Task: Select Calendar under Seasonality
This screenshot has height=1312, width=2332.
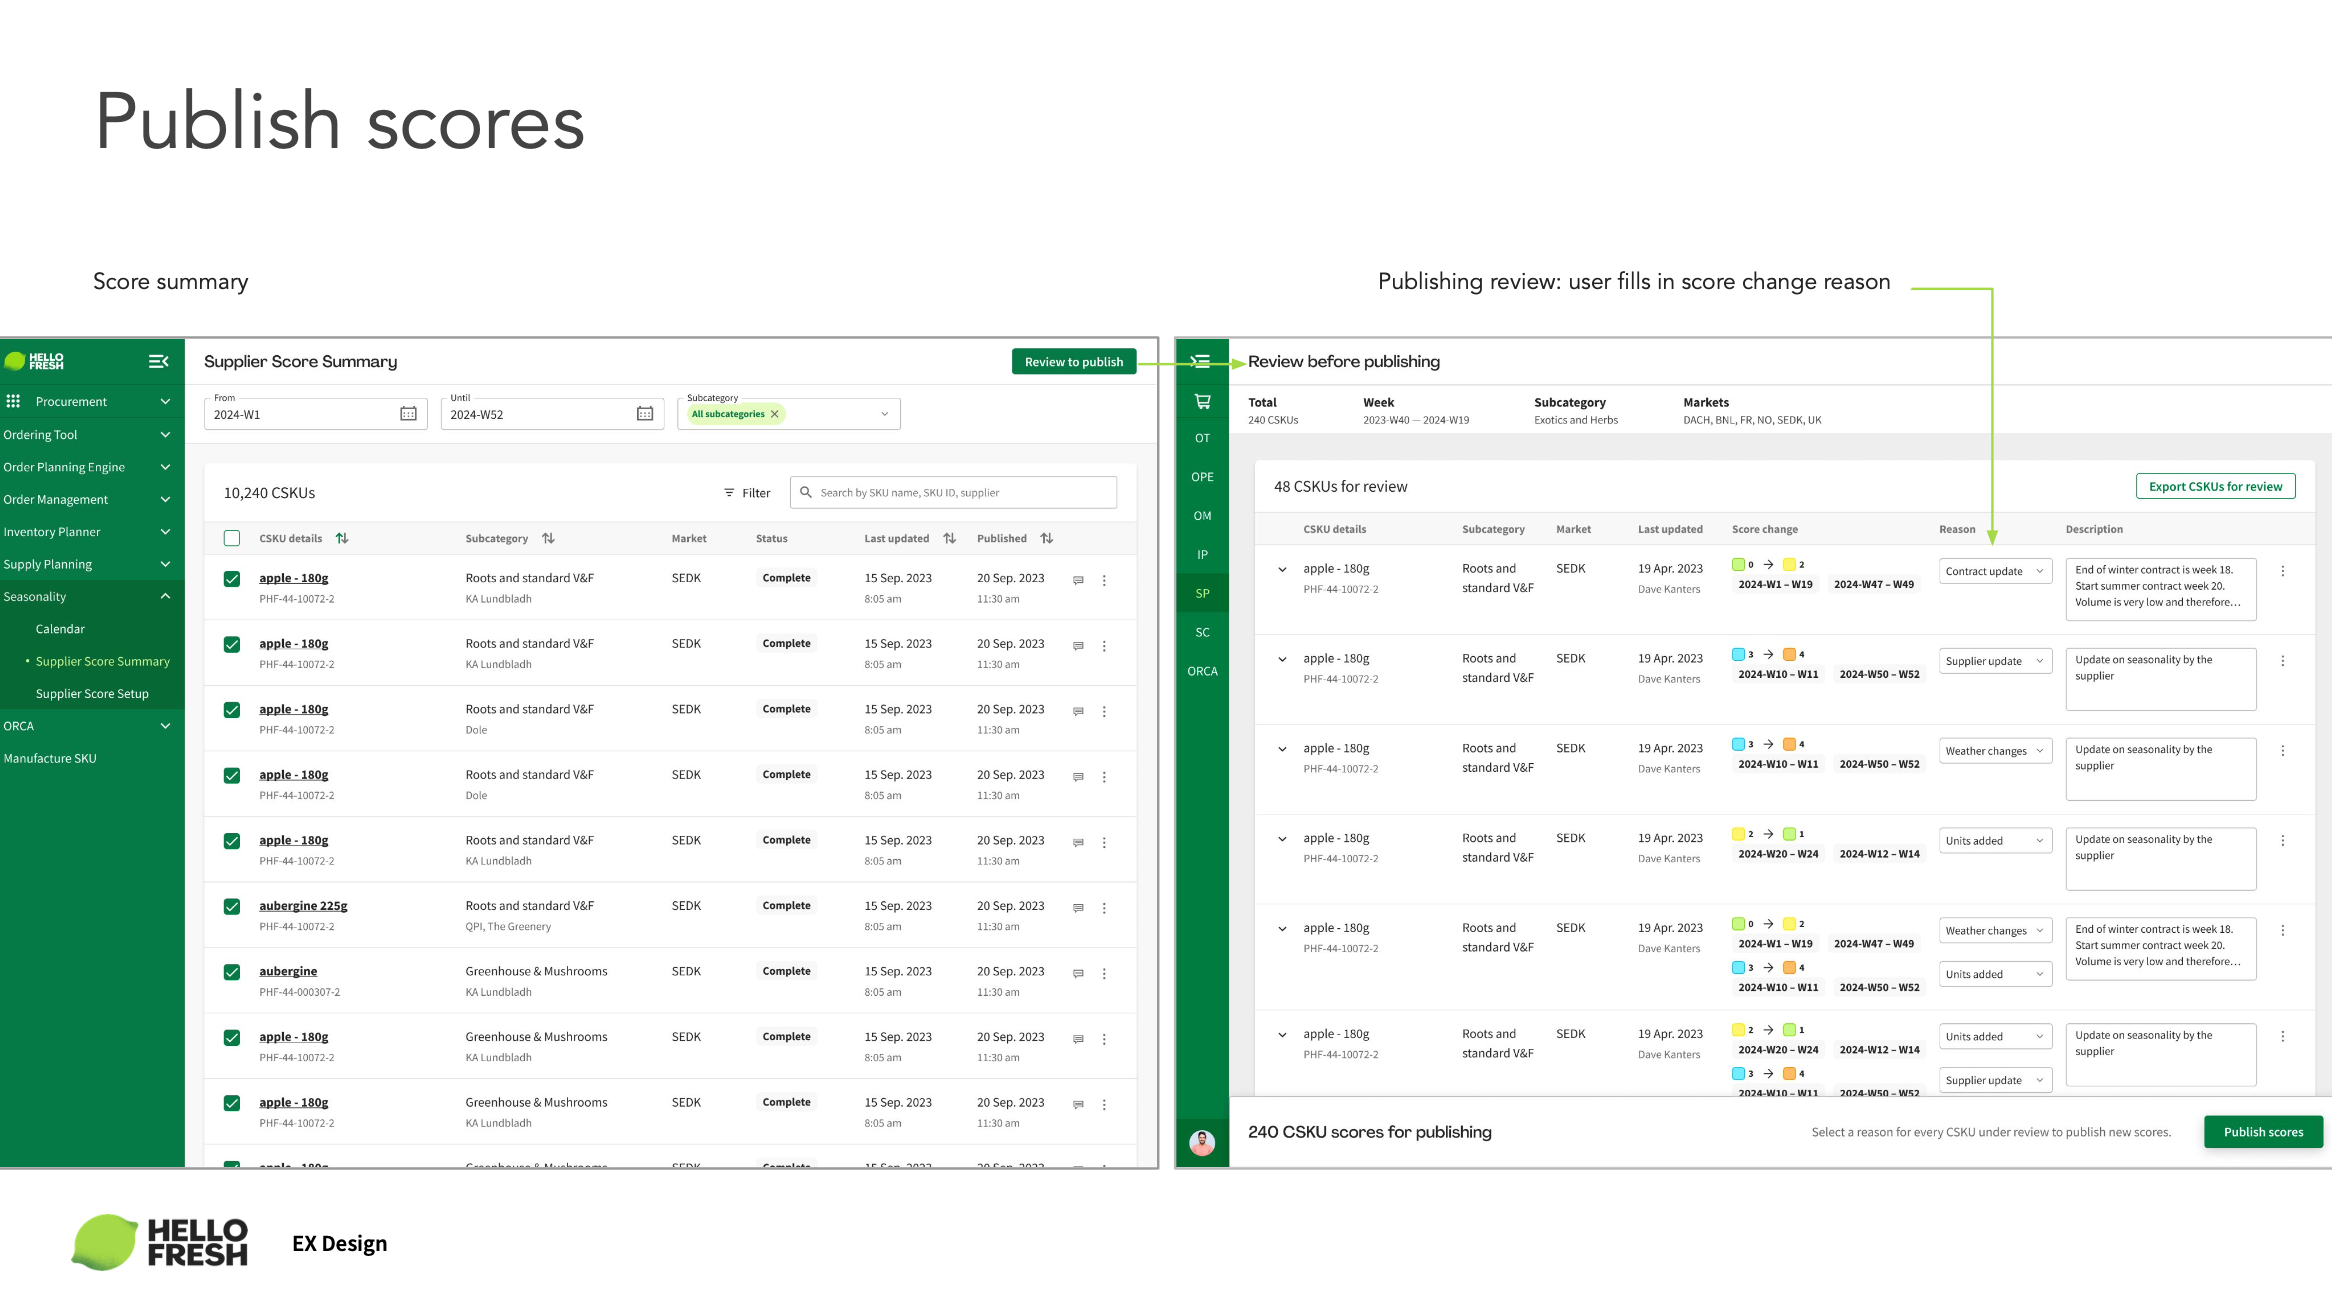Action: click(x=60, y=629)
